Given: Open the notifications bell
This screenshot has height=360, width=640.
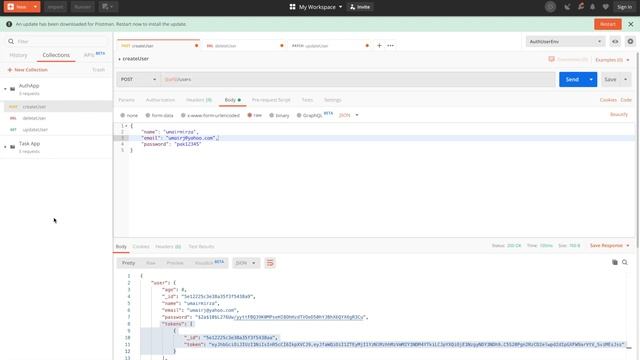Looking at the screenshot, I should [593, 7].
